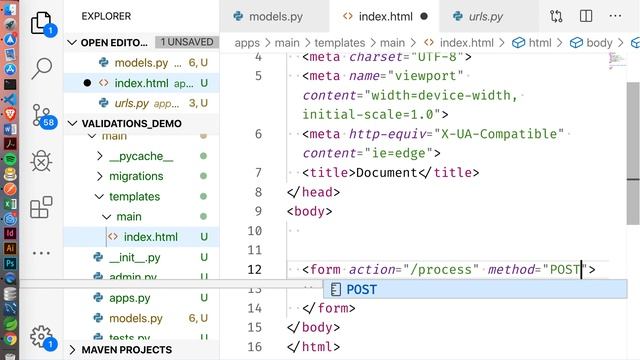Open the Debug view bug icon
Viewport: 640px width, 360px height.
coord(41,161)
